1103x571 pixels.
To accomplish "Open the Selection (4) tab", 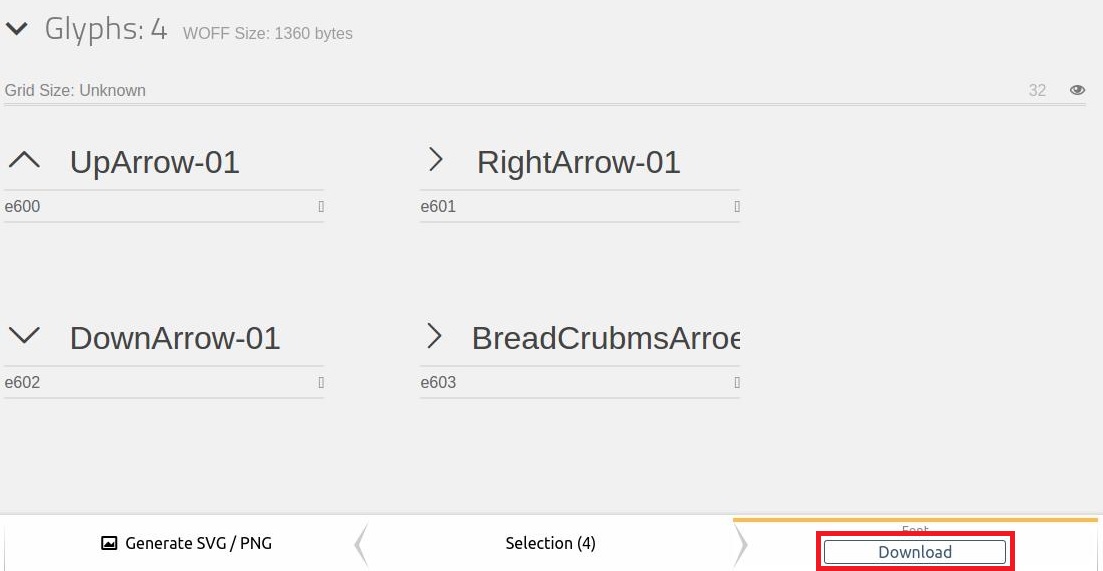I will (551, 544).
